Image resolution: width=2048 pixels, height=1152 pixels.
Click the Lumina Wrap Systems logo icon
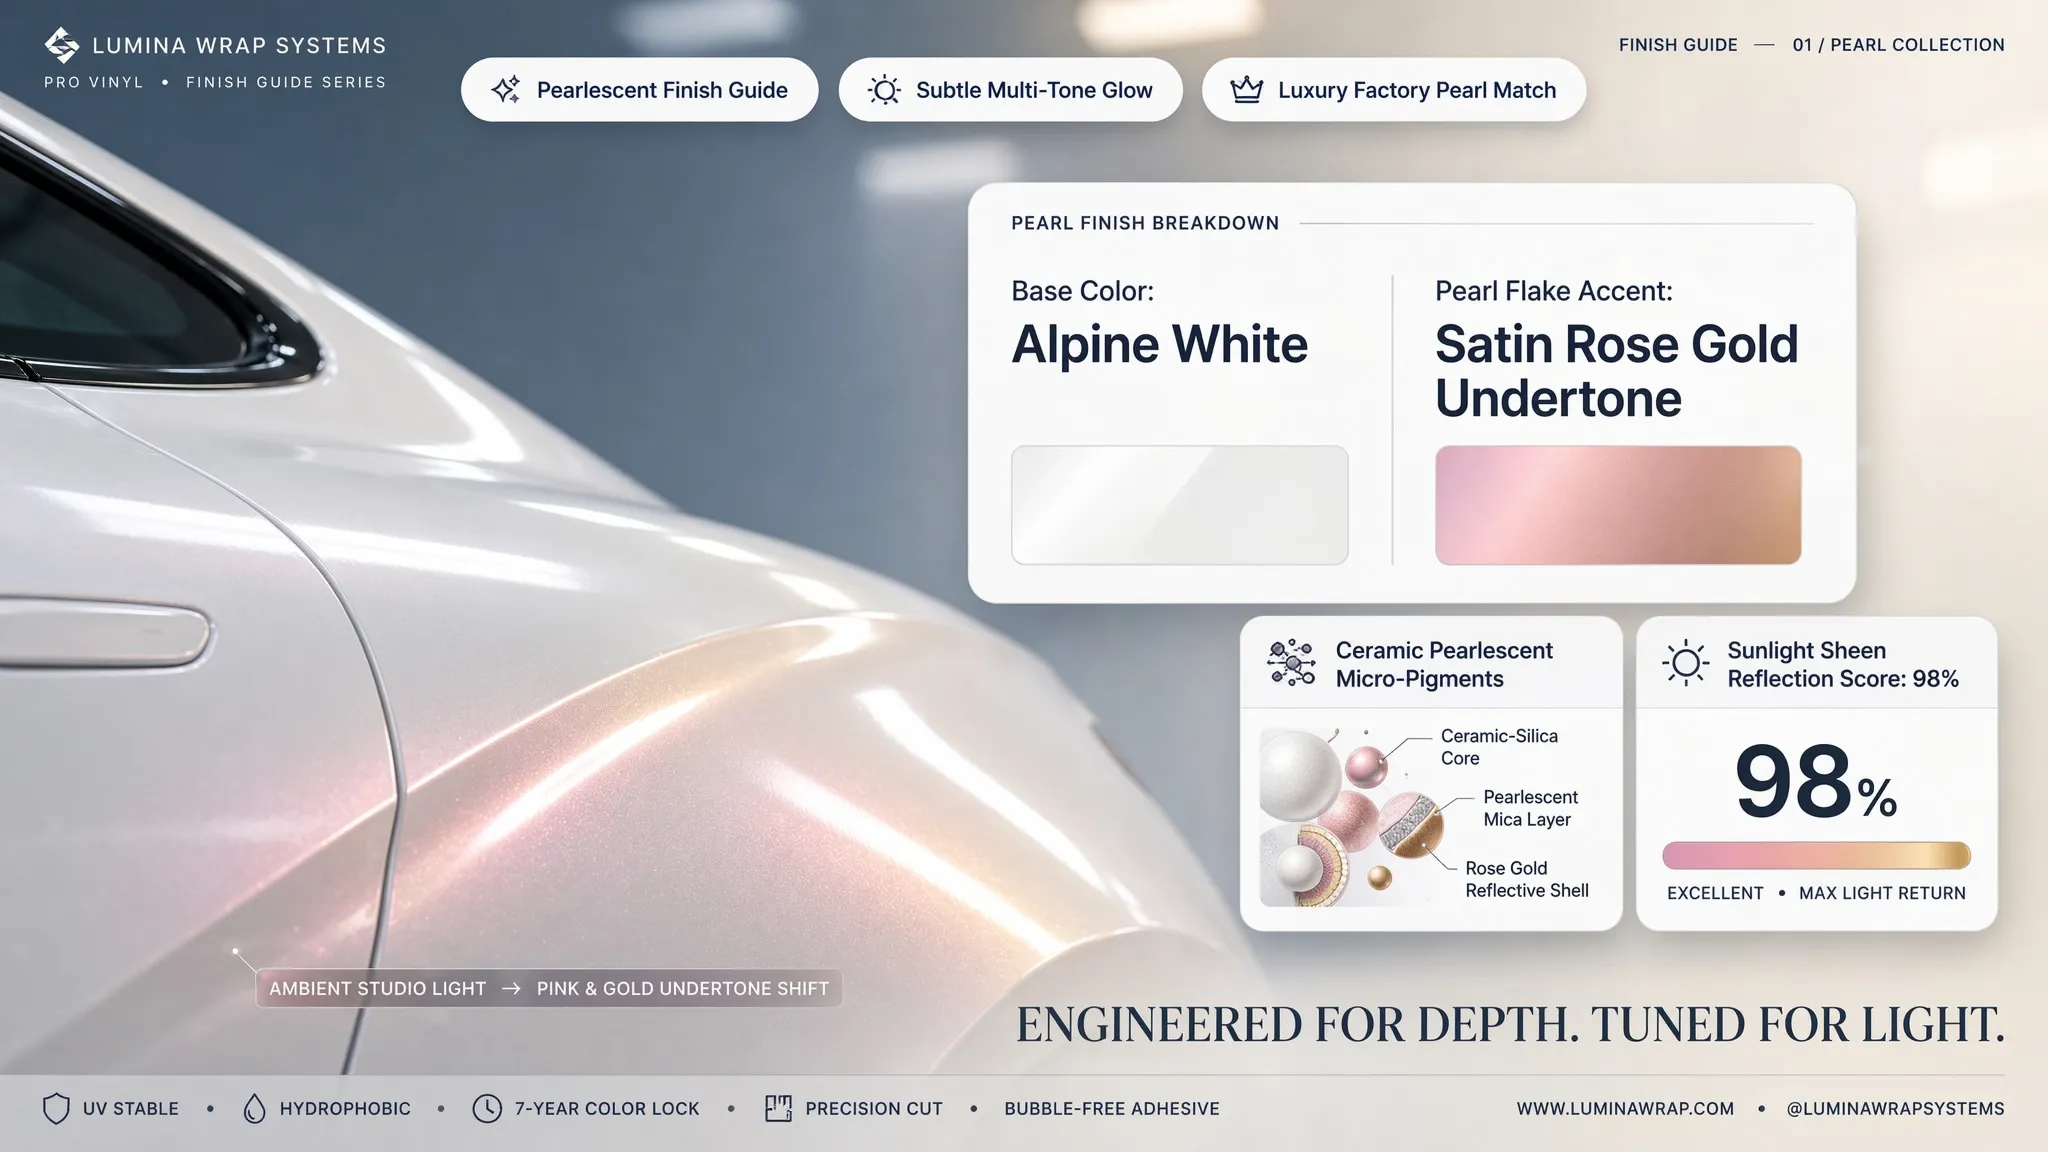(62, 45)
